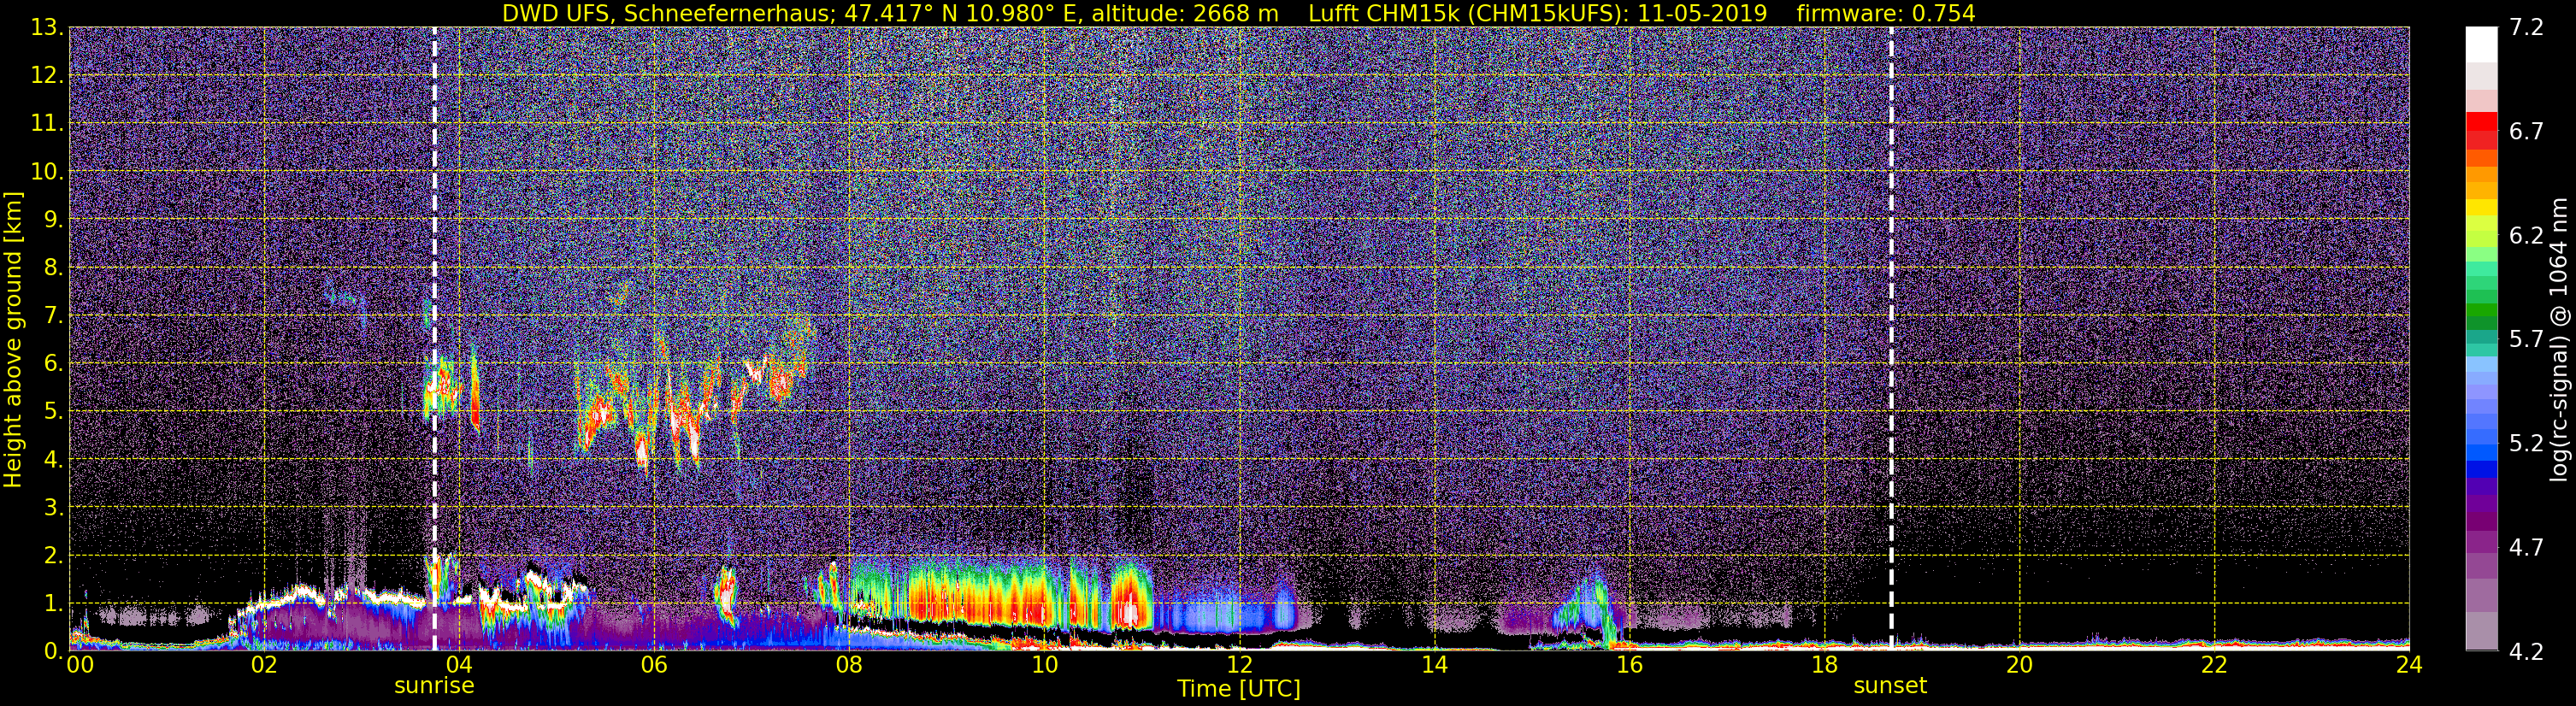Click the colorbar value '4.7'
Viewport: 2576px width, 706px height.
2527,548
